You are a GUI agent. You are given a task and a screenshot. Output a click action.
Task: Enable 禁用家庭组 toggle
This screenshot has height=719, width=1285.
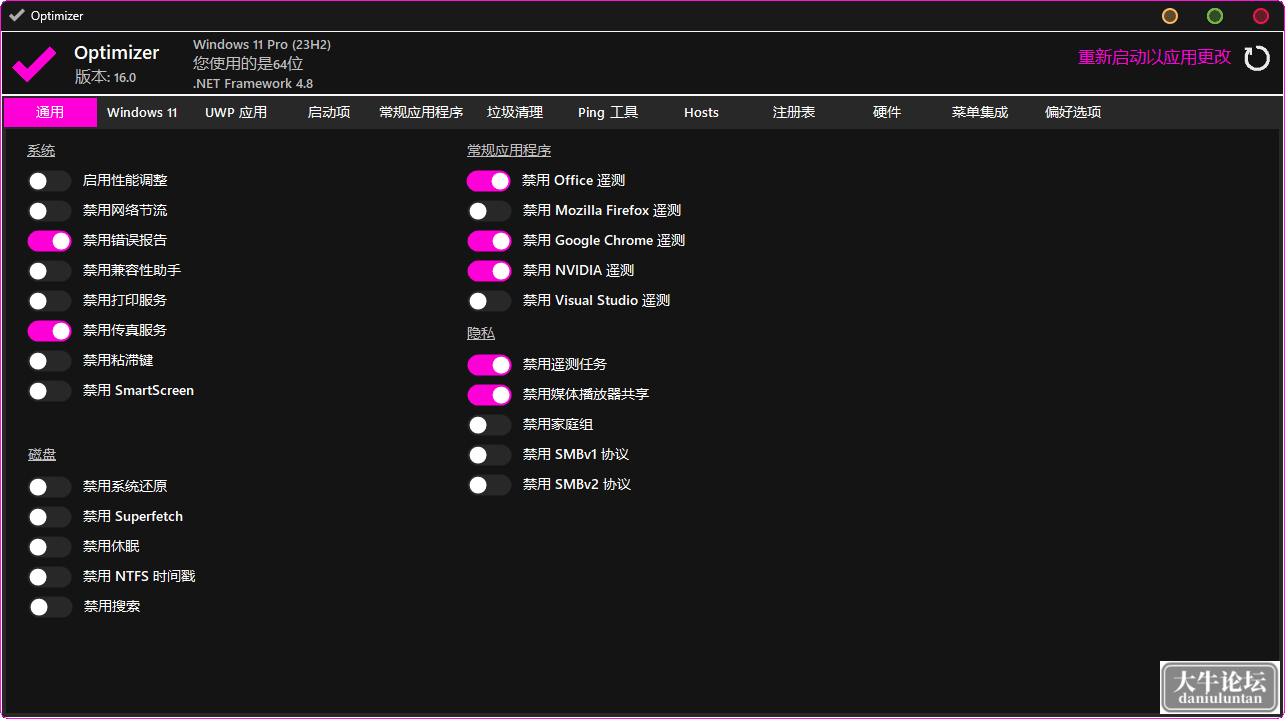coord(489,425)
